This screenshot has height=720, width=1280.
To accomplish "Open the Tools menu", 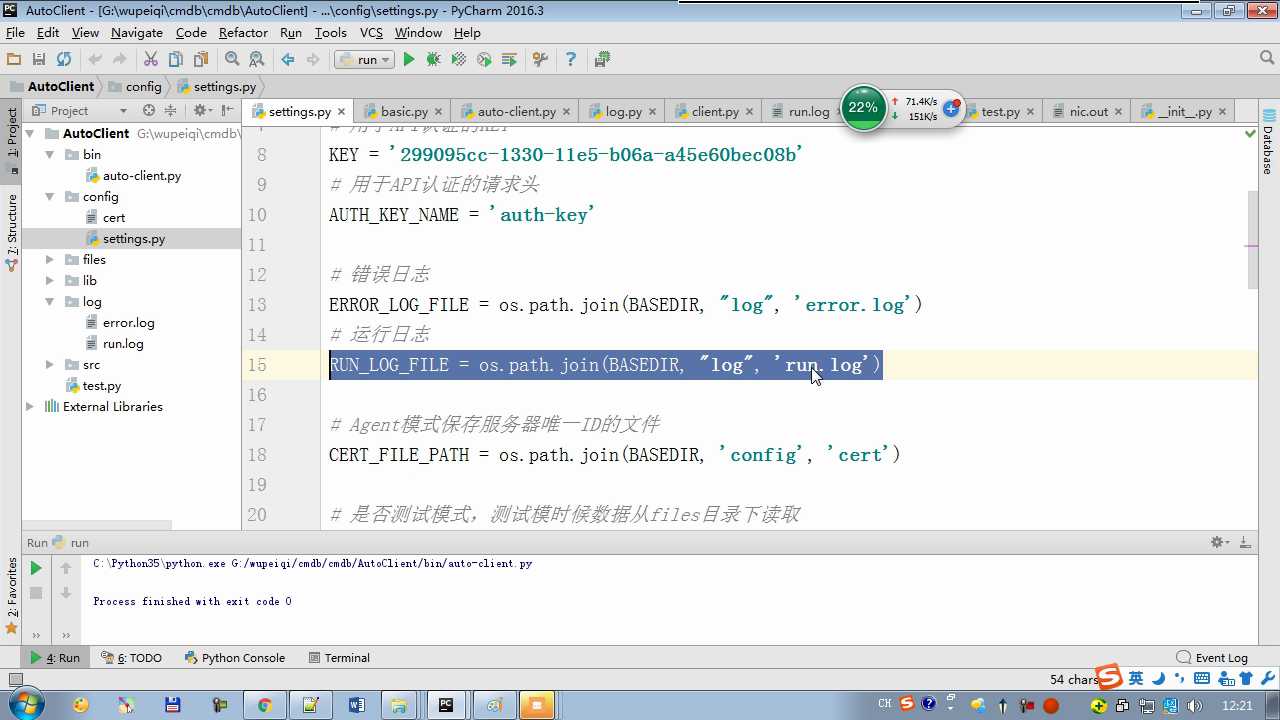I will [330, 33].
